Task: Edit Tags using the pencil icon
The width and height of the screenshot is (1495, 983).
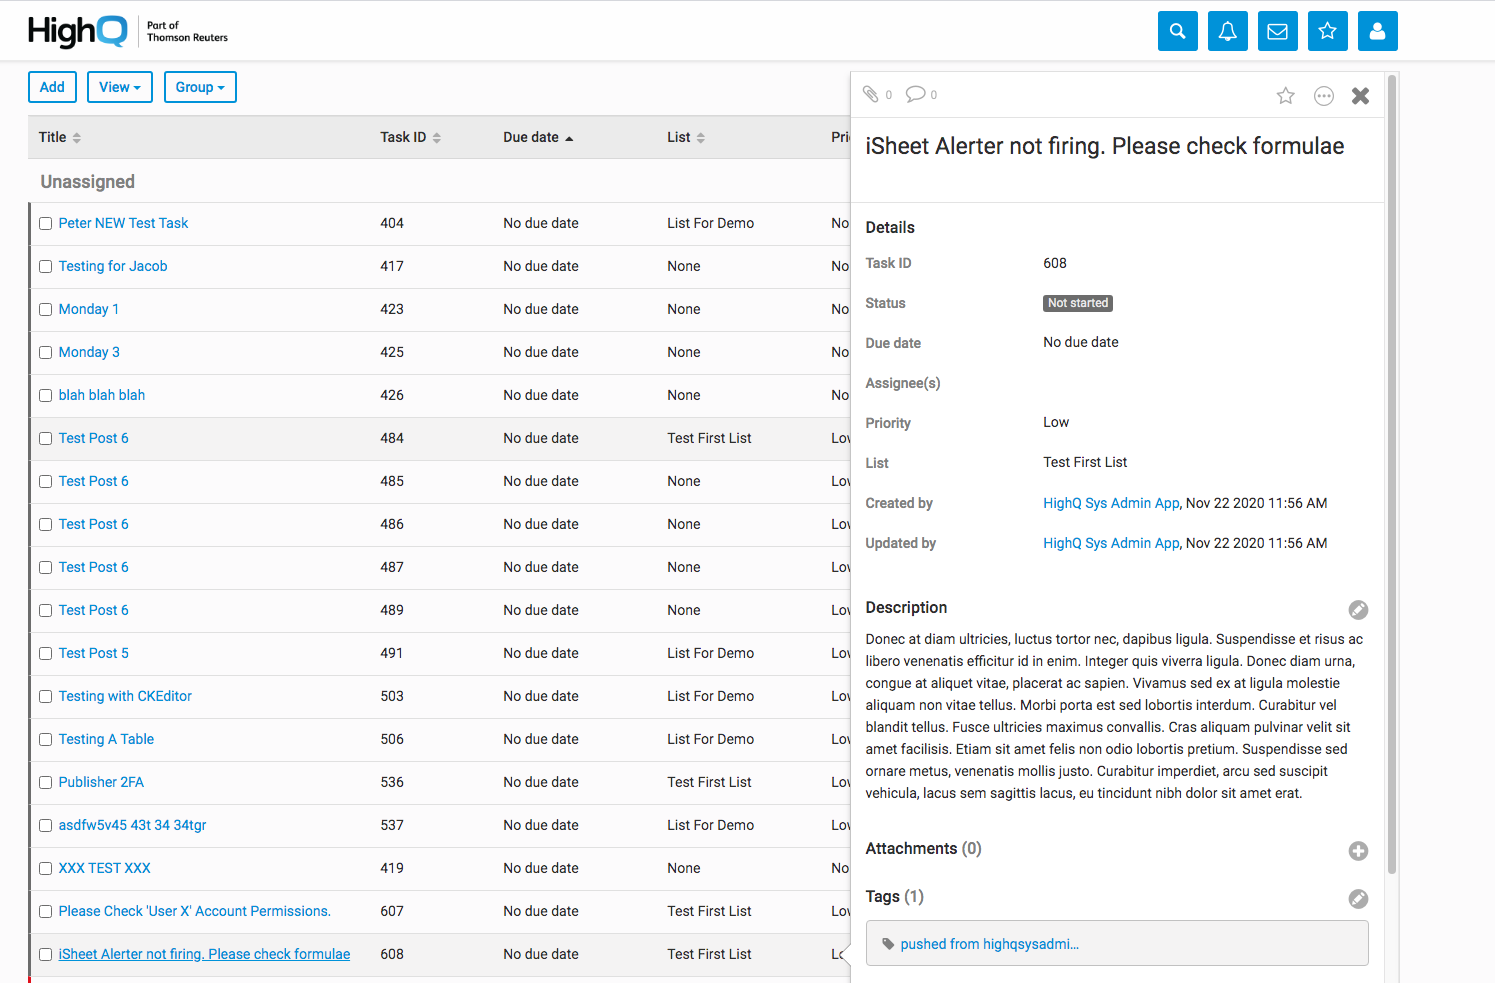Action: pos(1357,899)
